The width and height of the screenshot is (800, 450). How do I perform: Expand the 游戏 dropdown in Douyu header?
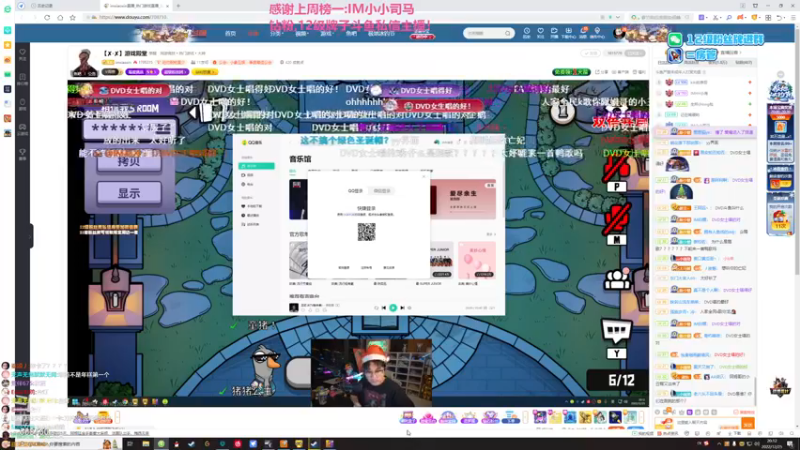pos(327,34)
